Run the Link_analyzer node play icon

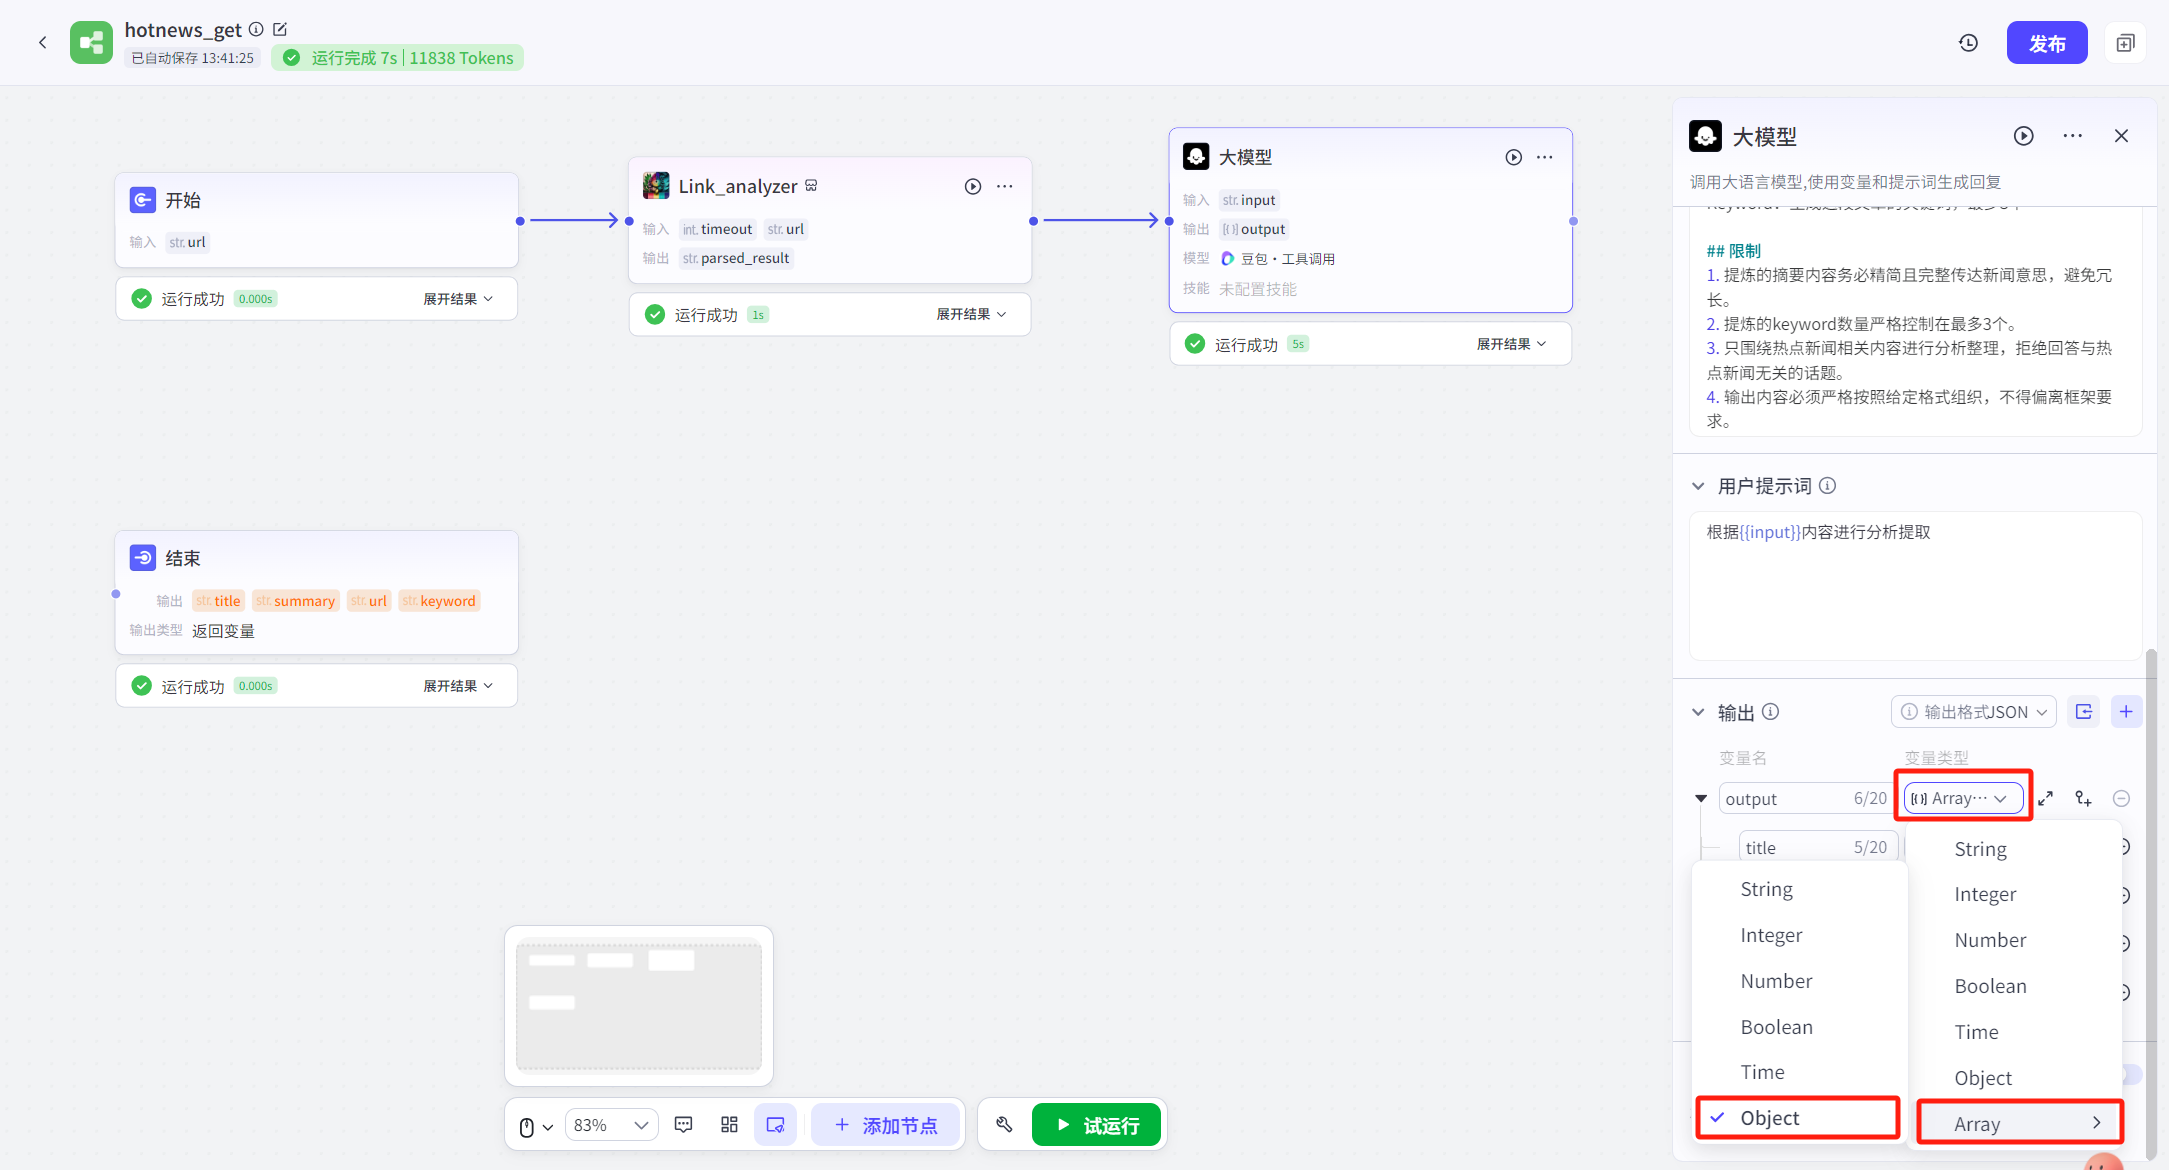[972, 186]
